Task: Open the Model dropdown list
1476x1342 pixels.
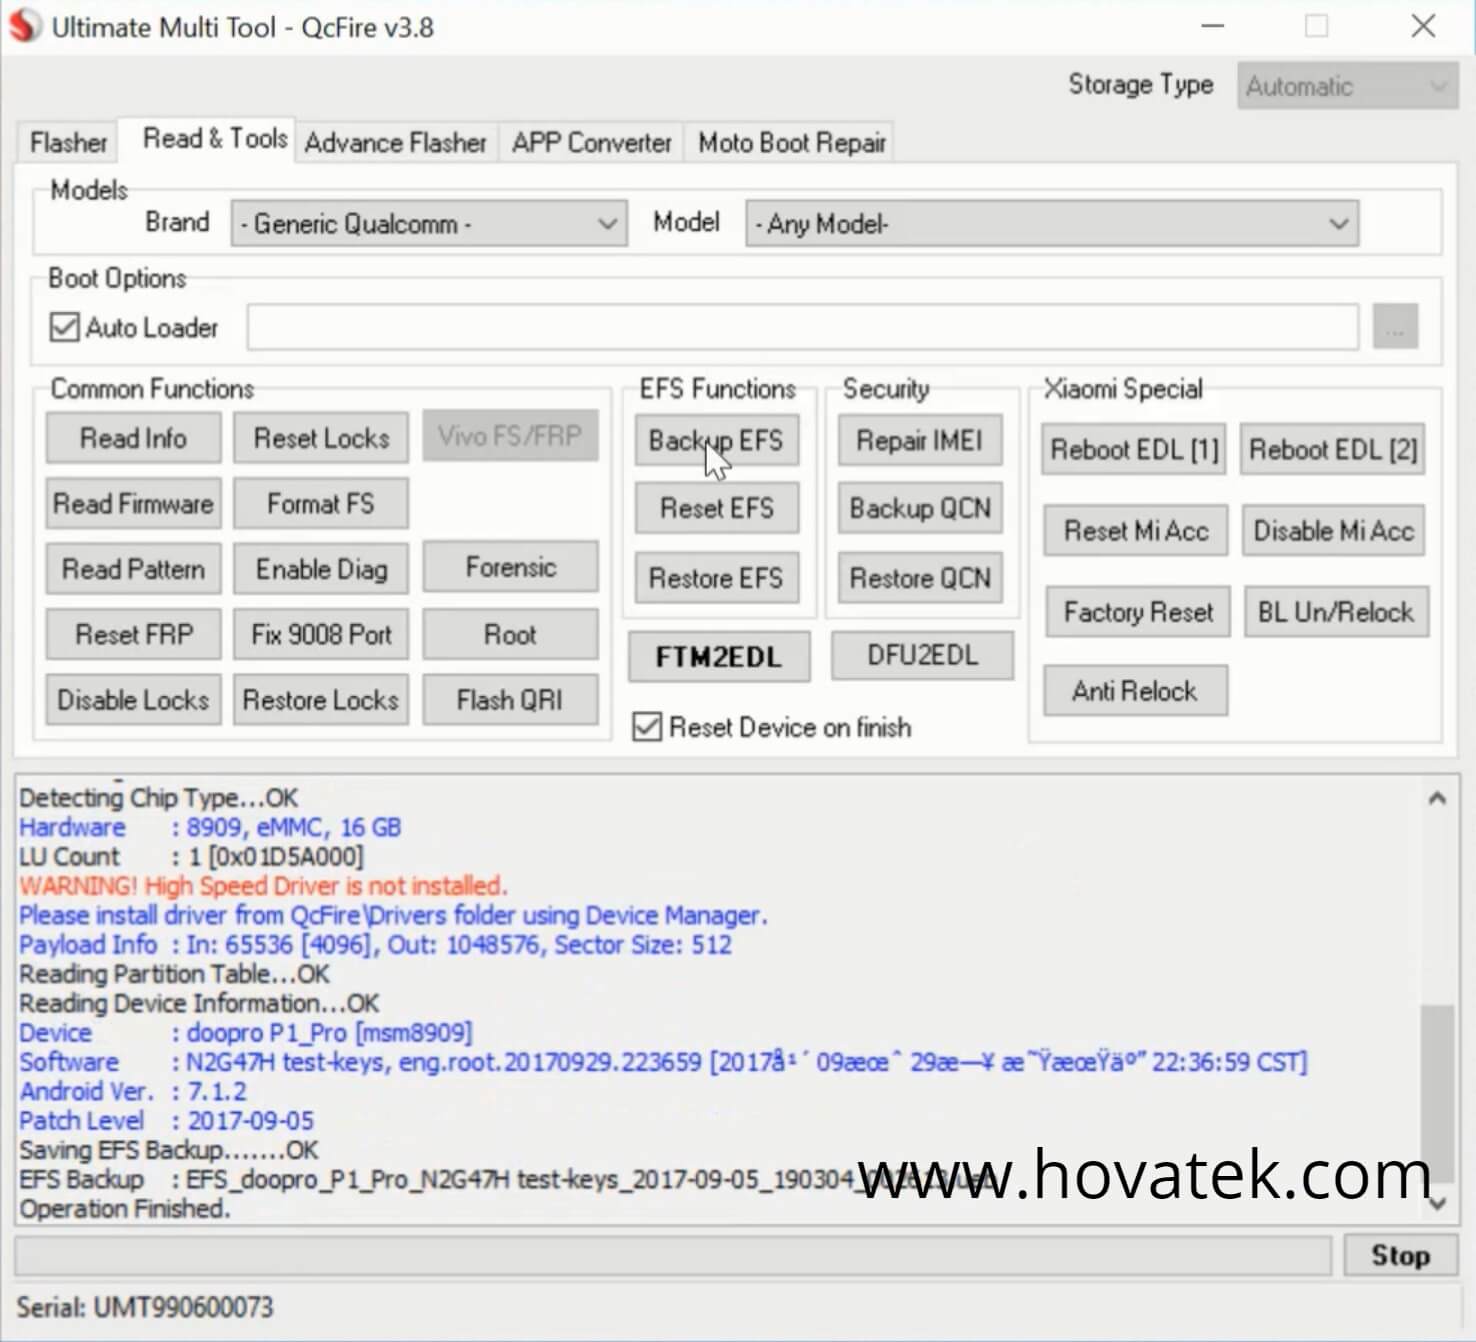Action: (1052, 223)
